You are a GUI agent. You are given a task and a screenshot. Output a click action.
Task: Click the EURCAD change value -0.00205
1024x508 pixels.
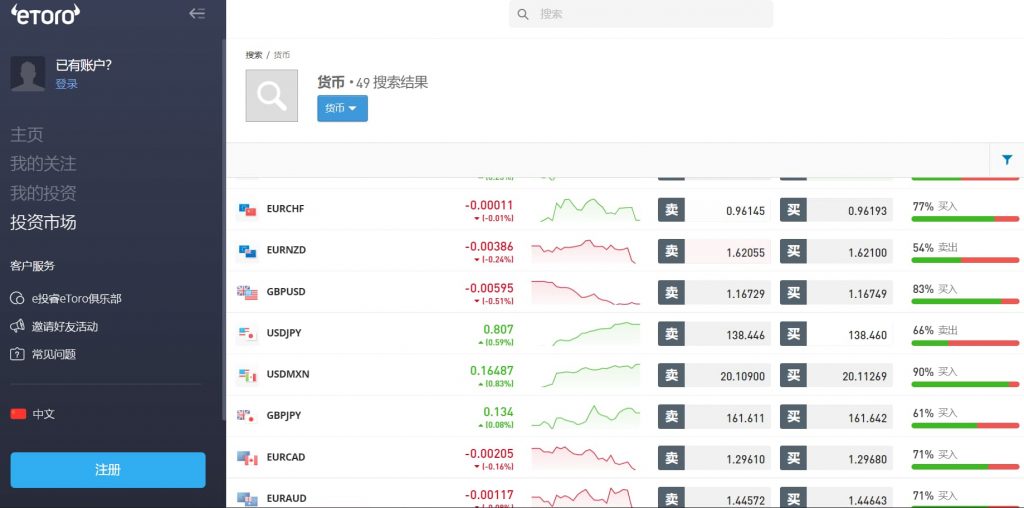(489, 453)
